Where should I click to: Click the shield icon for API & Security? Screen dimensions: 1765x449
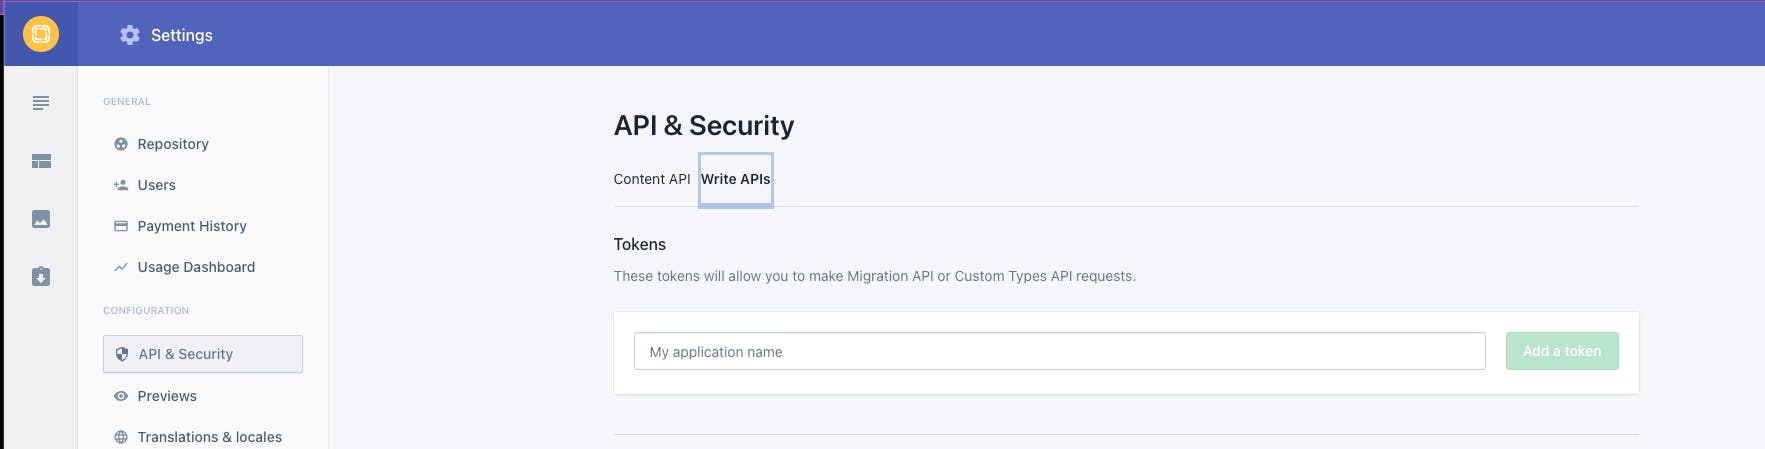[122, 354]
